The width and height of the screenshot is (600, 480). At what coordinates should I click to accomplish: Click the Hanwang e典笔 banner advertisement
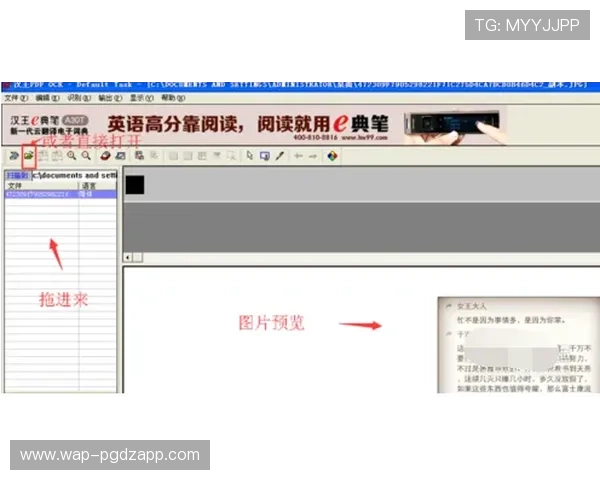[254, 125]
